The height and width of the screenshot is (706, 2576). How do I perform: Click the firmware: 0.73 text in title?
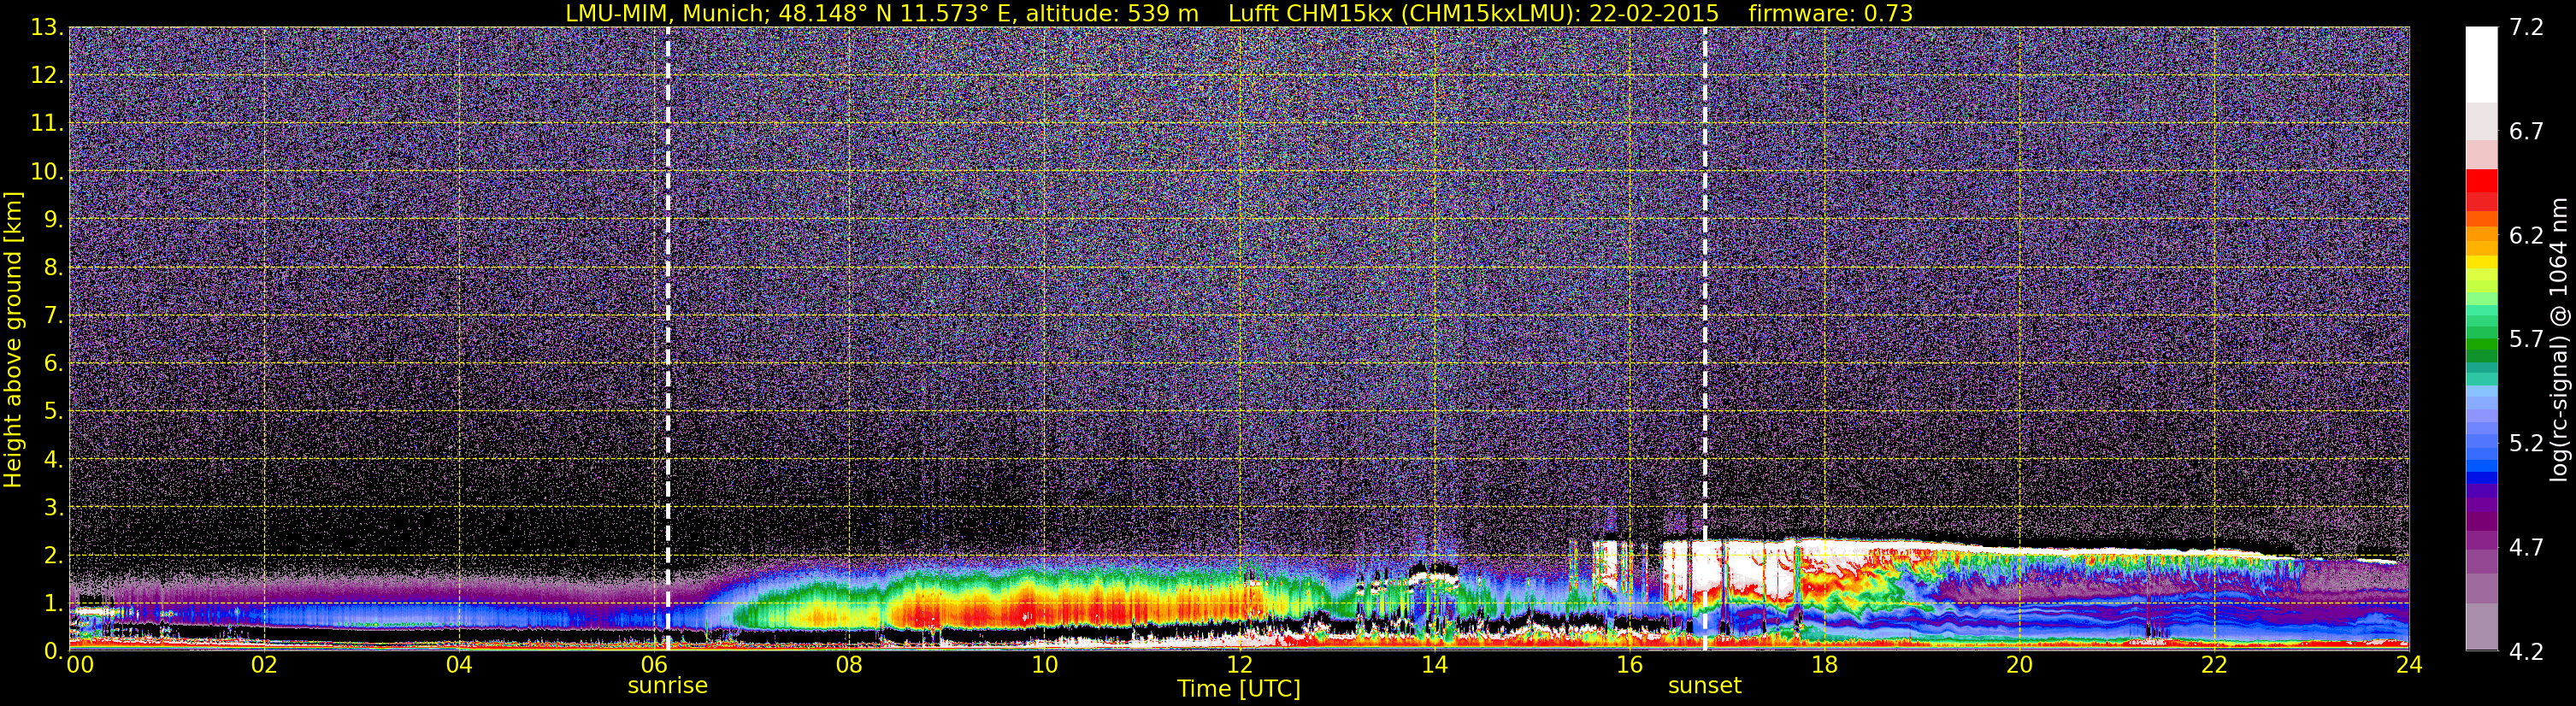[x=1831, y=13]
